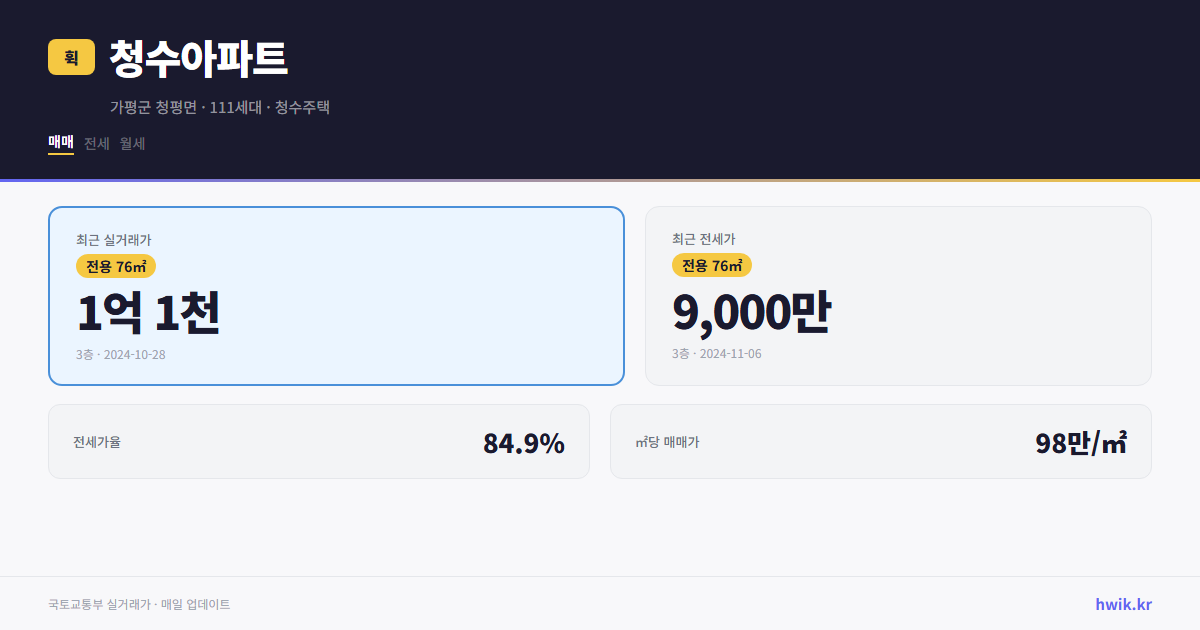Switch to the 월세 tab
Image resolution: width=1200 pixels, height=630 pixels.
click(x=133, y=143)
